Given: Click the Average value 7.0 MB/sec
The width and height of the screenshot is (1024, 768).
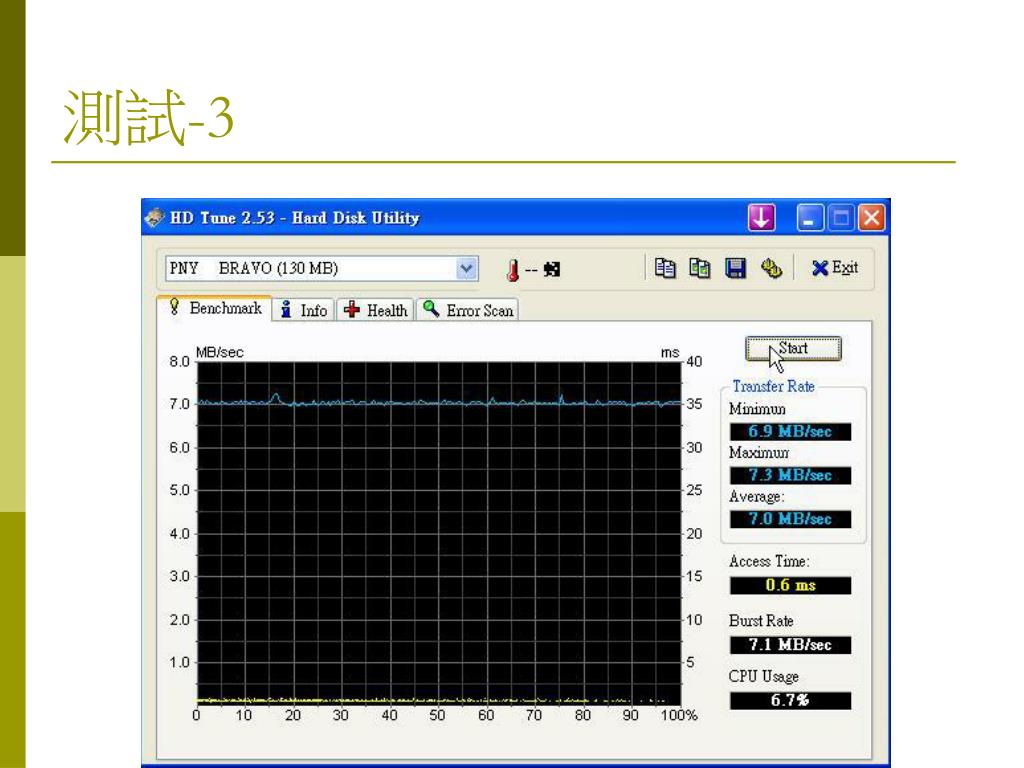Looking at the screenshot, I should coord(790,519).
